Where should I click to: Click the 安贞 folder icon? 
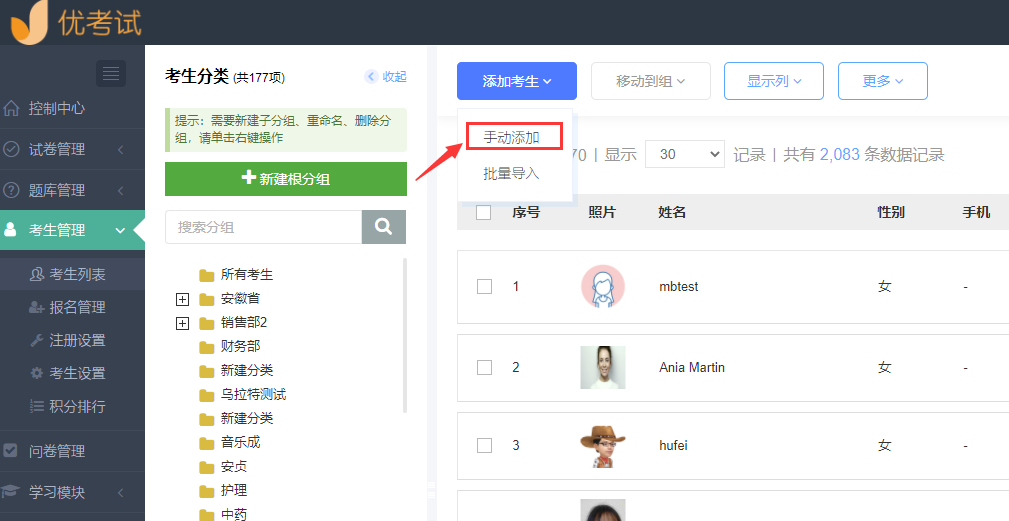207,467
